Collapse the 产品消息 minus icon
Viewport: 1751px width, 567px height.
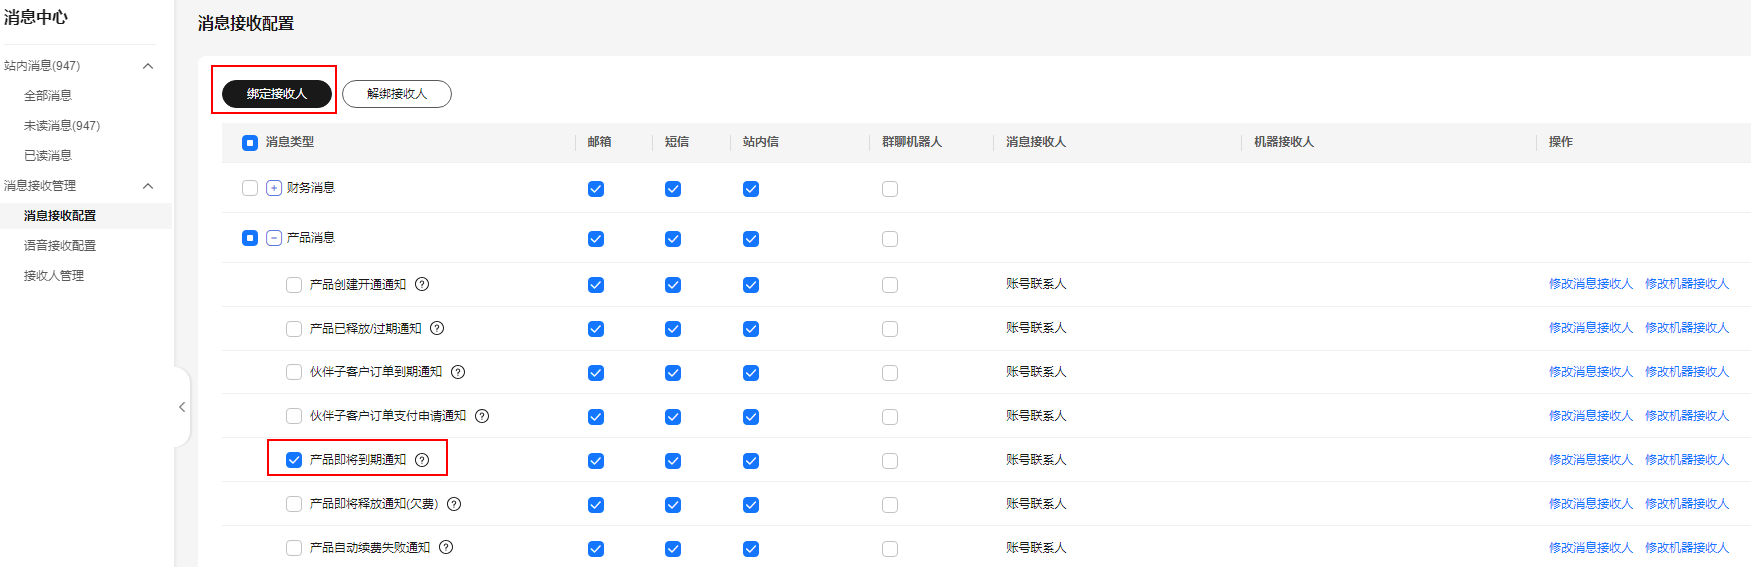274,238
